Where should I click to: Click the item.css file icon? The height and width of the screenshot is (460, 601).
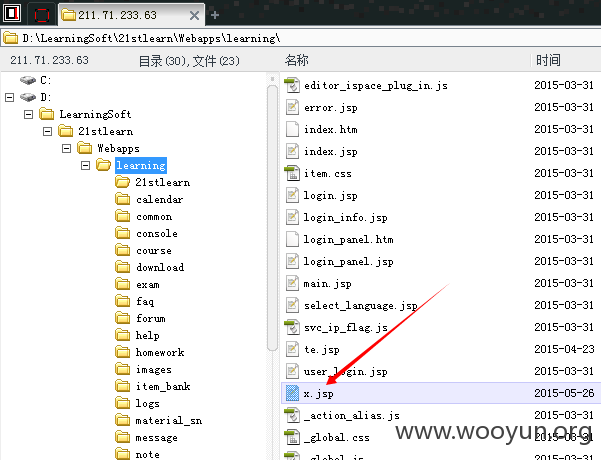(292, 173)
